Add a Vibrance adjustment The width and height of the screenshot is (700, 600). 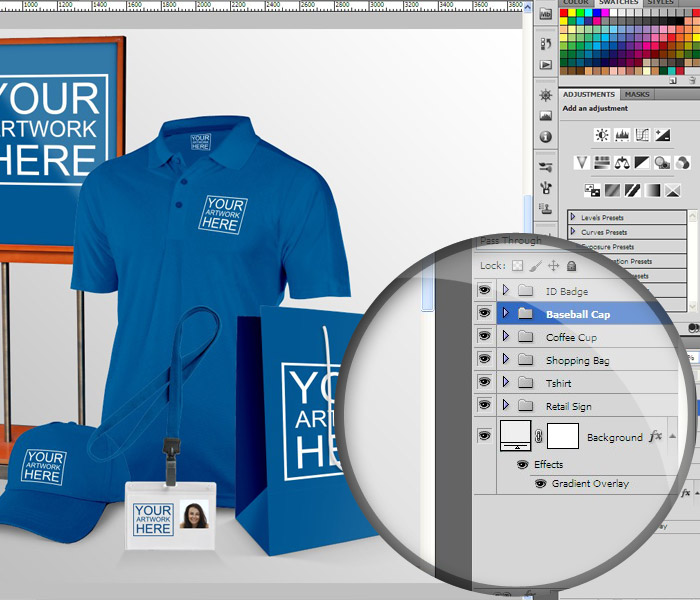(x=582, y=162)
